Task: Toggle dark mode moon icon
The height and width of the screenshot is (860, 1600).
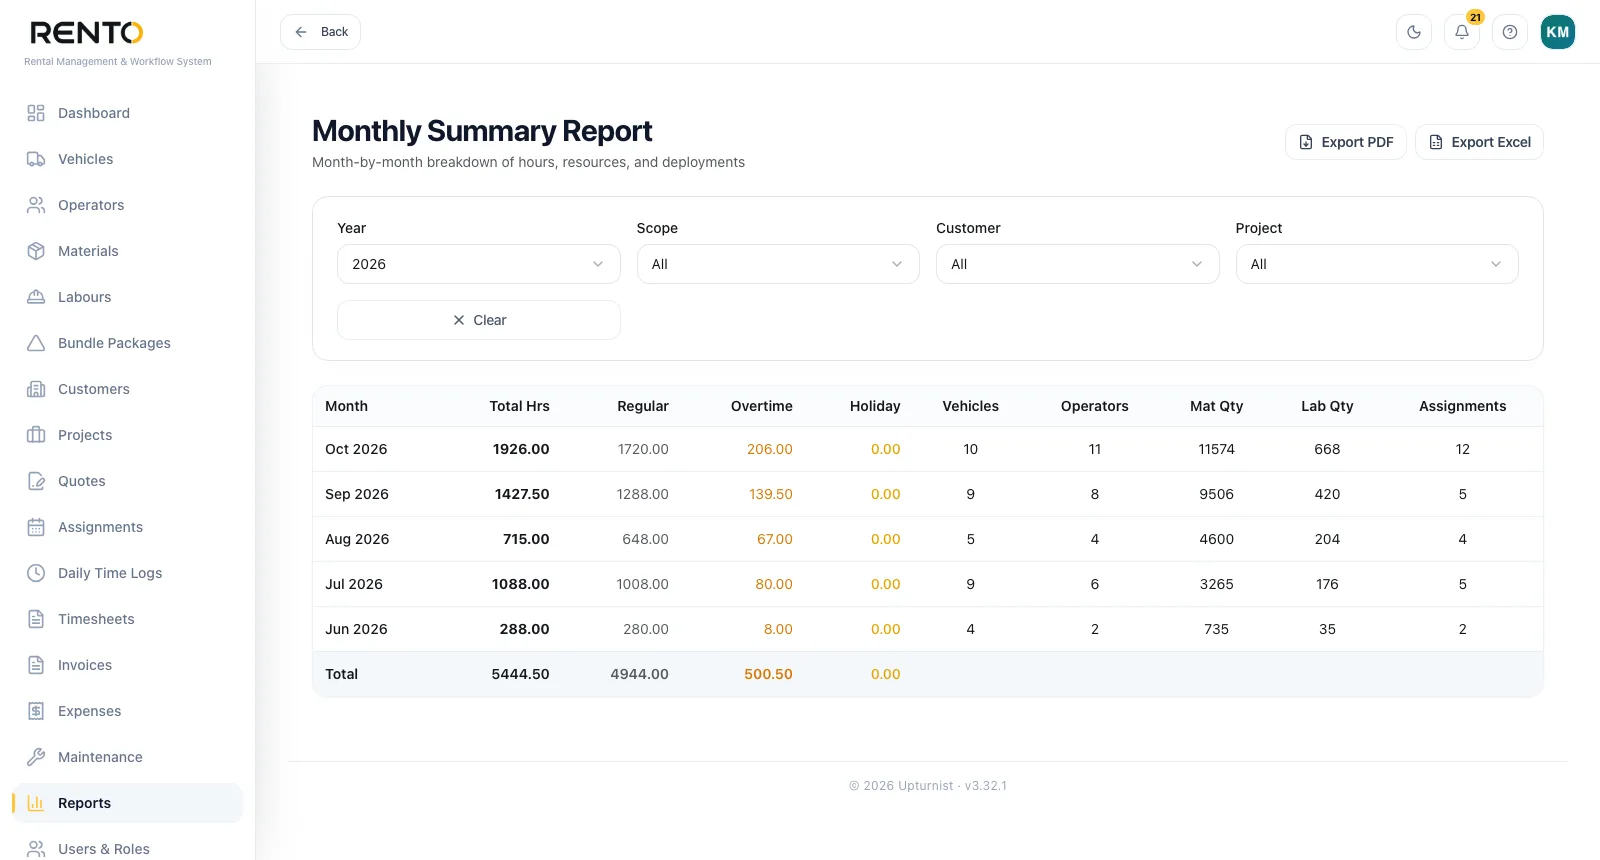Action: [1414, 32]
